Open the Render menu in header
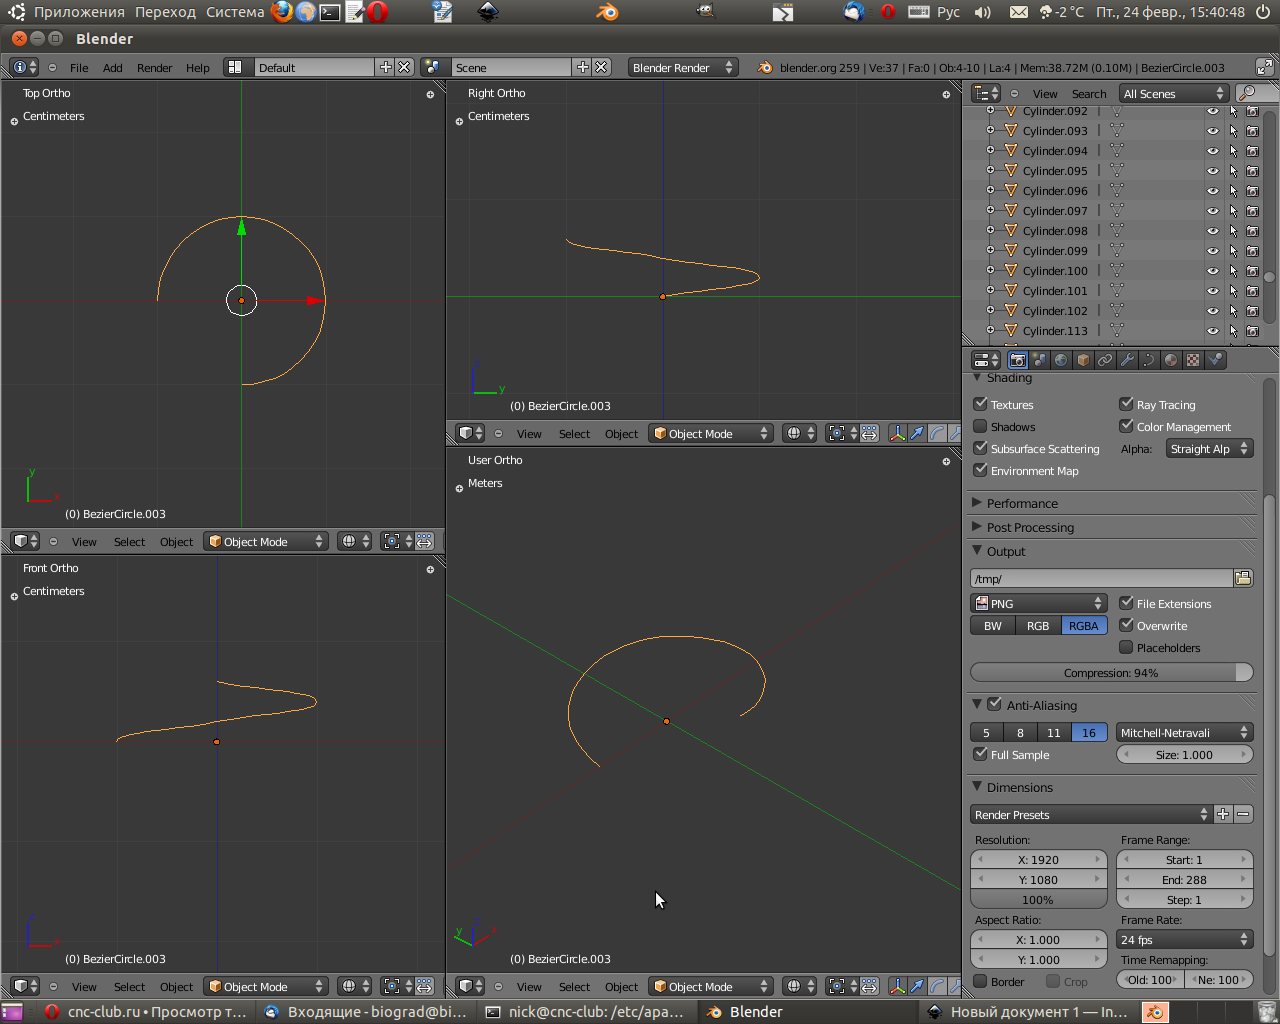1280x1024 pixels. point(154,68)
